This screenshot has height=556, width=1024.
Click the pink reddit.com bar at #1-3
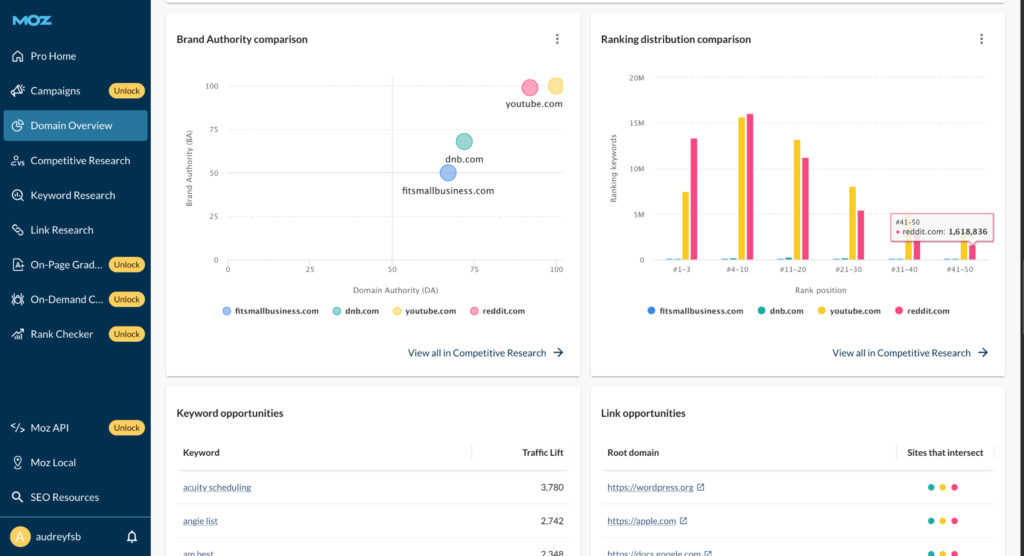pos(694,199)
